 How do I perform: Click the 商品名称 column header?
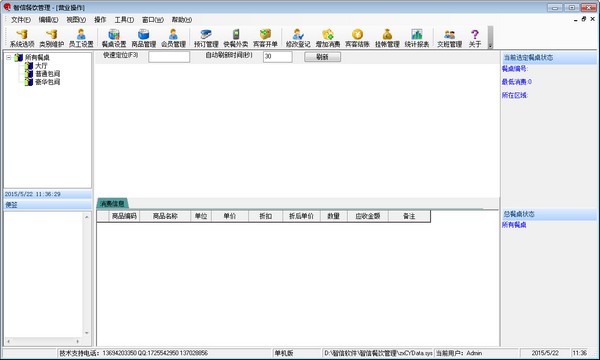click(165, 216)
